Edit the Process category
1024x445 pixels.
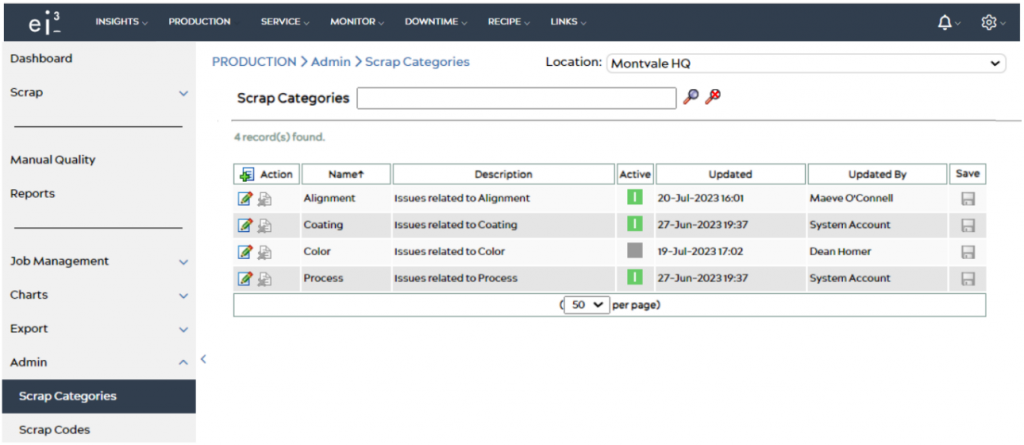point(245,279)
